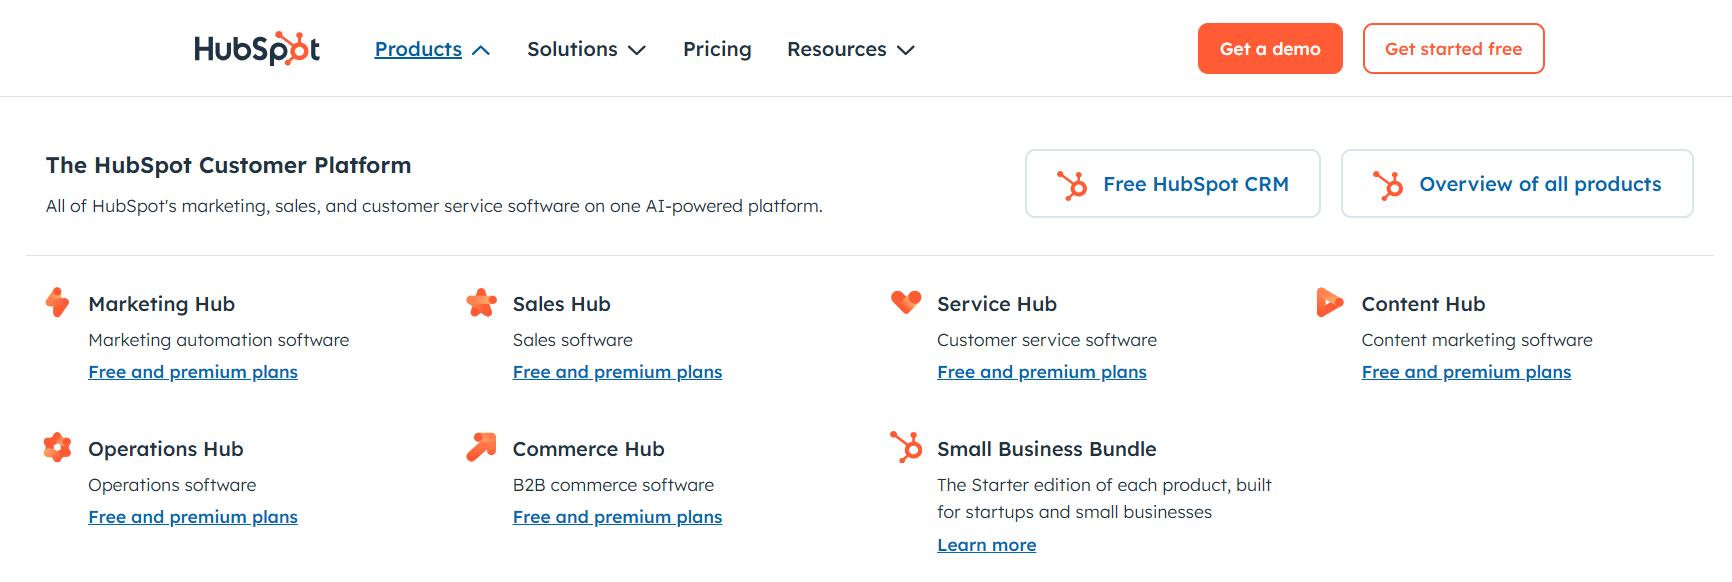Click the HubSpot logo in header
The height and width of the screenshot is (582, 1732).
pyautogui.click(x=257, y=49)
